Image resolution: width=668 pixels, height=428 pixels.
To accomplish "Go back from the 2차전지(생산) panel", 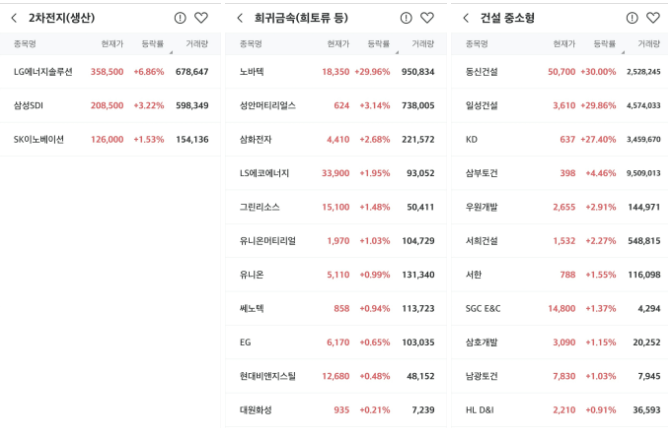I will (14, 18).
